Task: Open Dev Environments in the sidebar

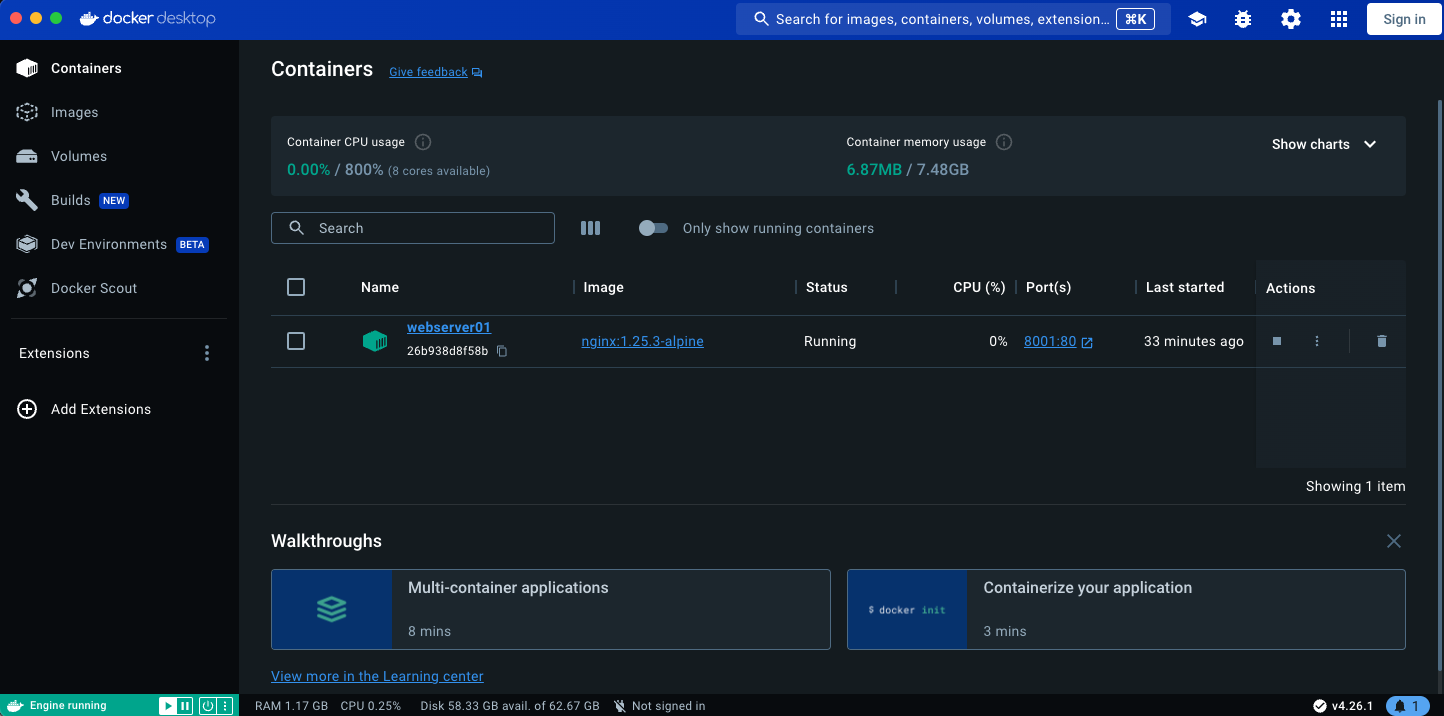Action: click(x=120, y=244)
